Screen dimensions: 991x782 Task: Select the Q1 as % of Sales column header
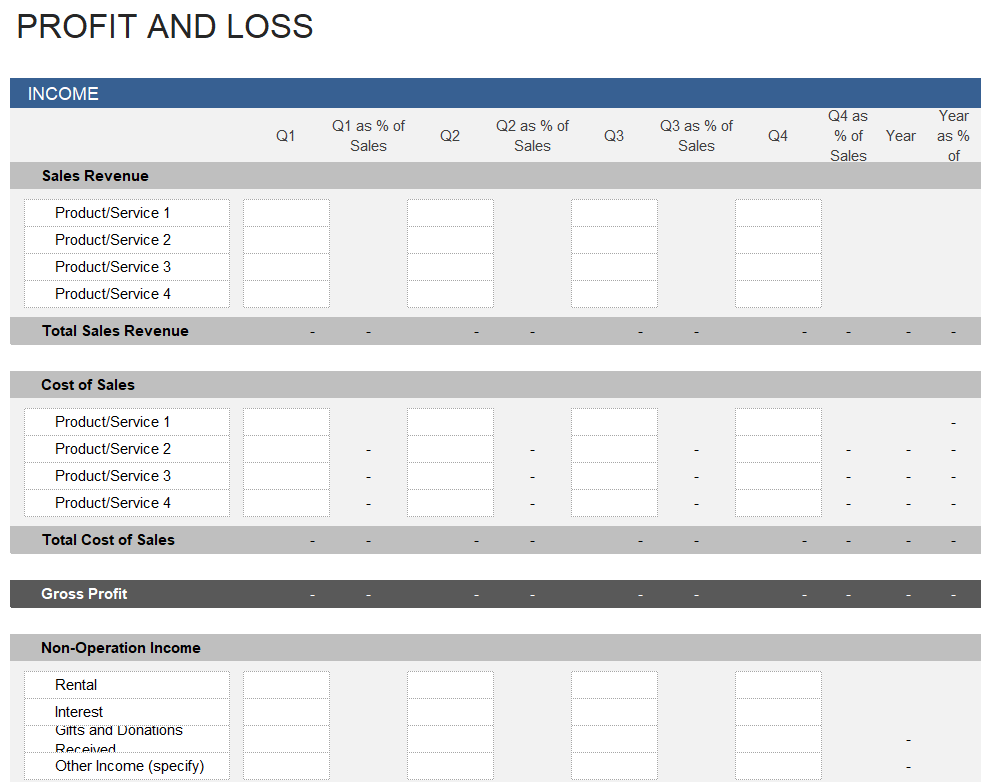368,136
